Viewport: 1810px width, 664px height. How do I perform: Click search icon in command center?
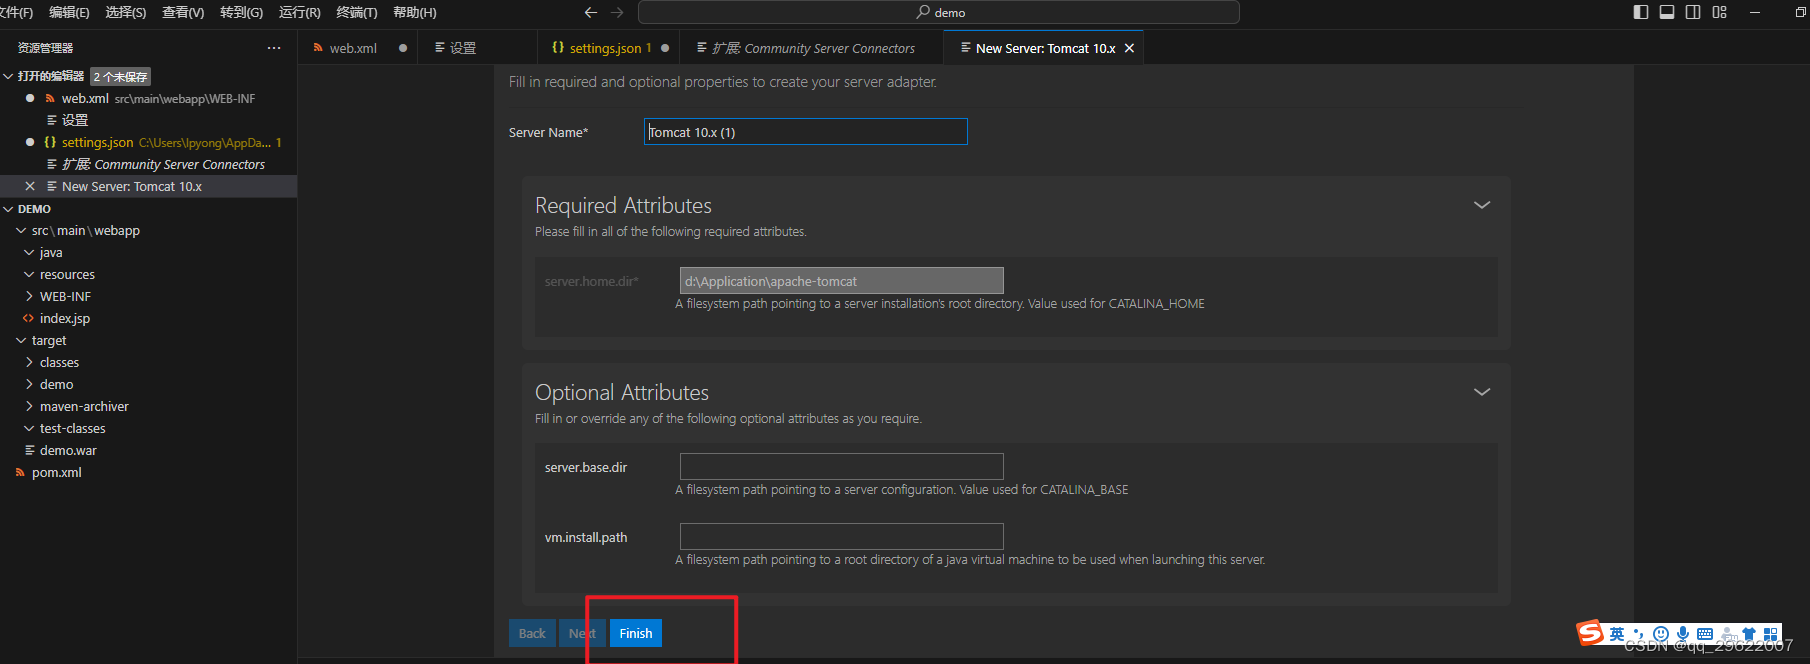point(923,12)
